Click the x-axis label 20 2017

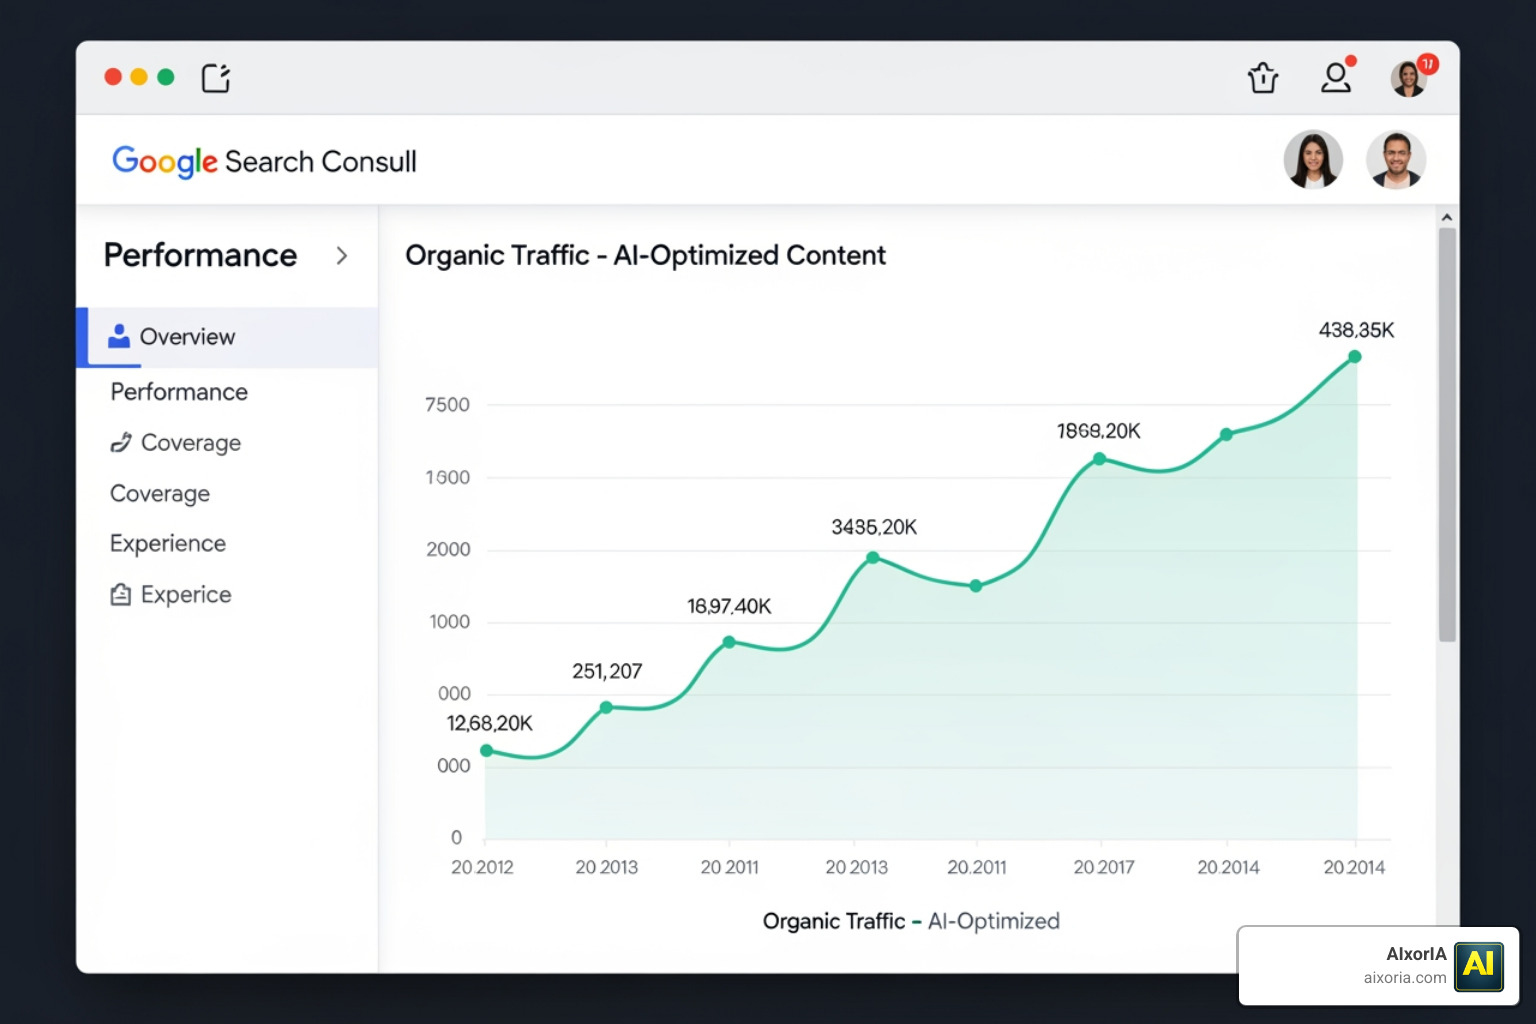[1104, 867]
